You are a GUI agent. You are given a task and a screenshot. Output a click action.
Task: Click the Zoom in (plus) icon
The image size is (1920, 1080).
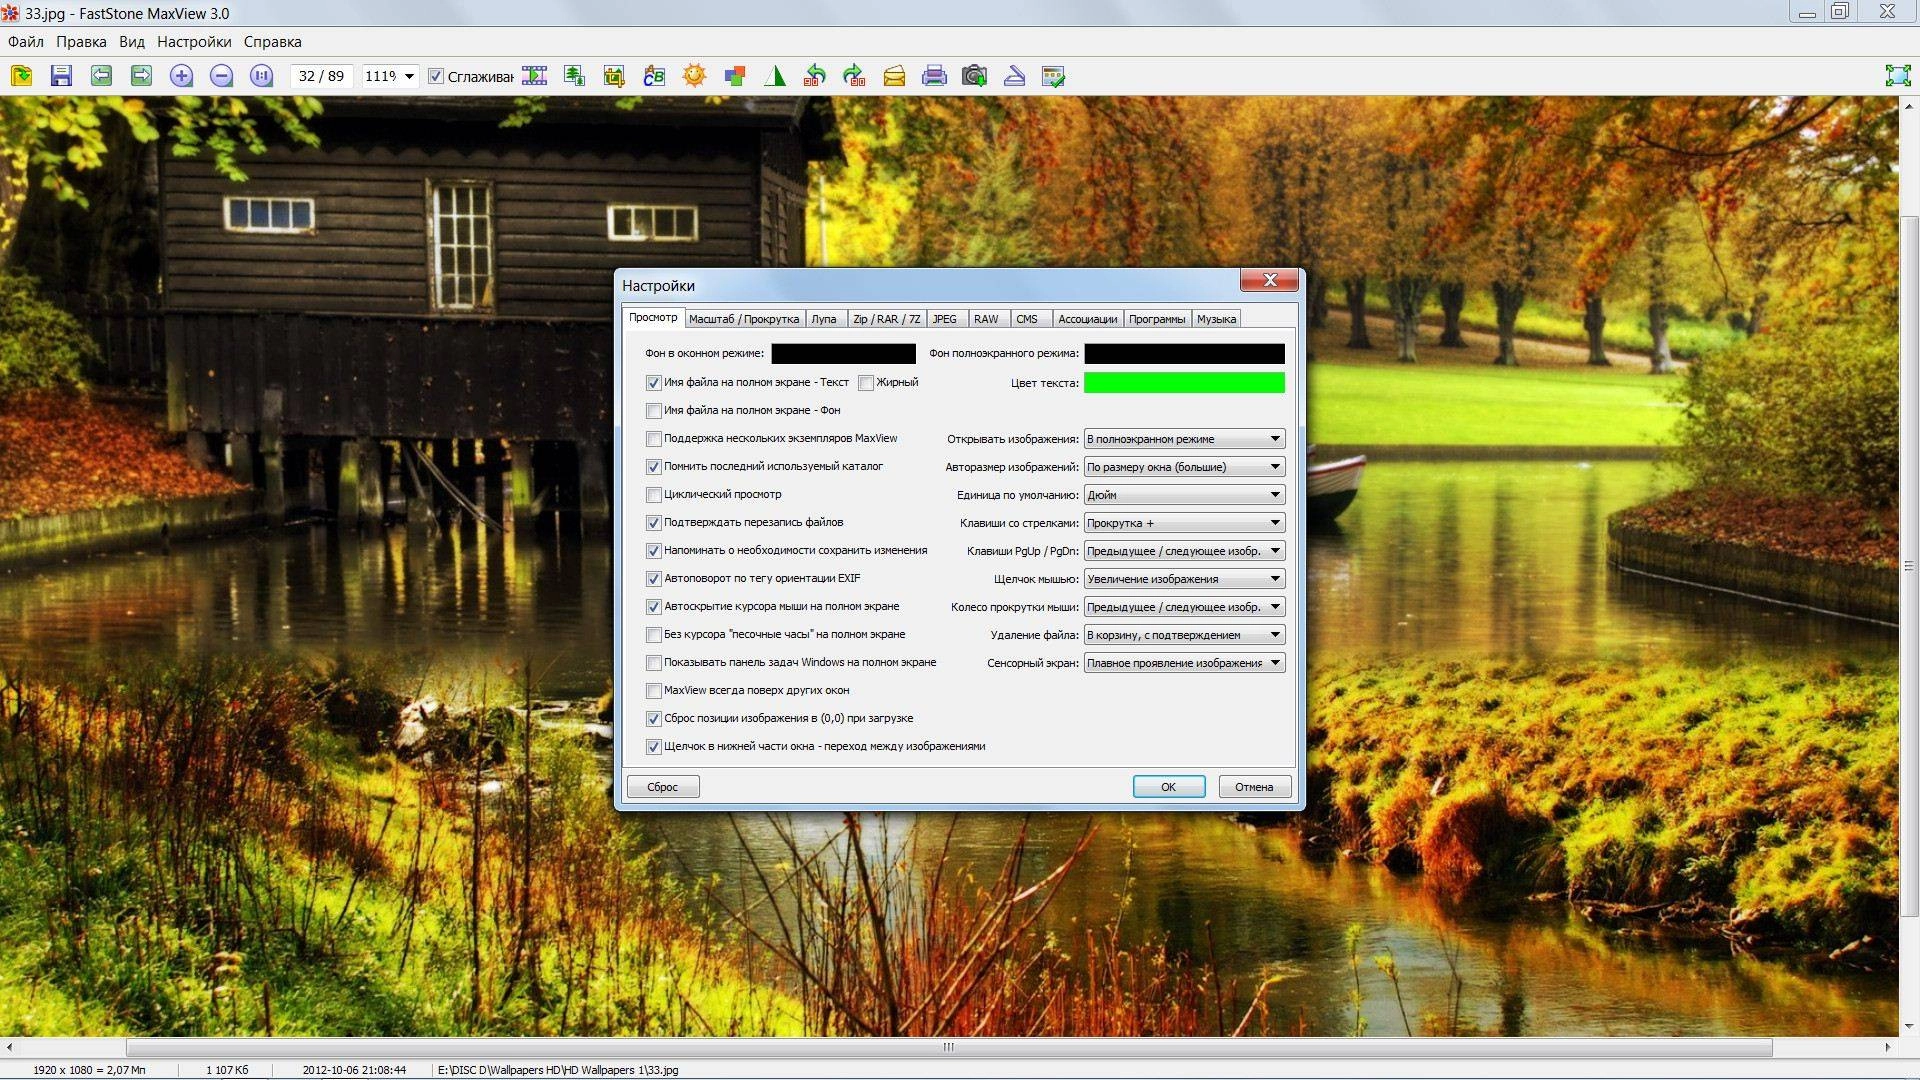181,76
